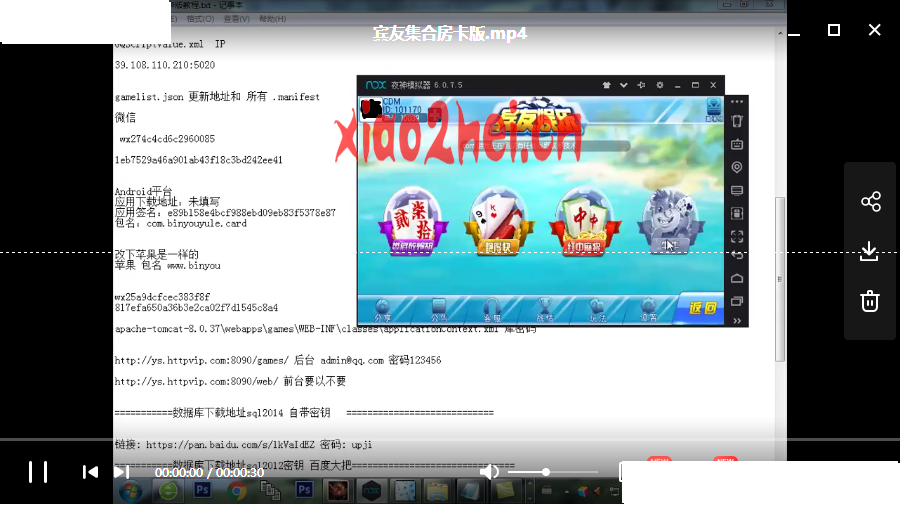Open the red 红中麻将 mahjong game
This screenshot has width=900, height=505.
[x=584, y=221]
